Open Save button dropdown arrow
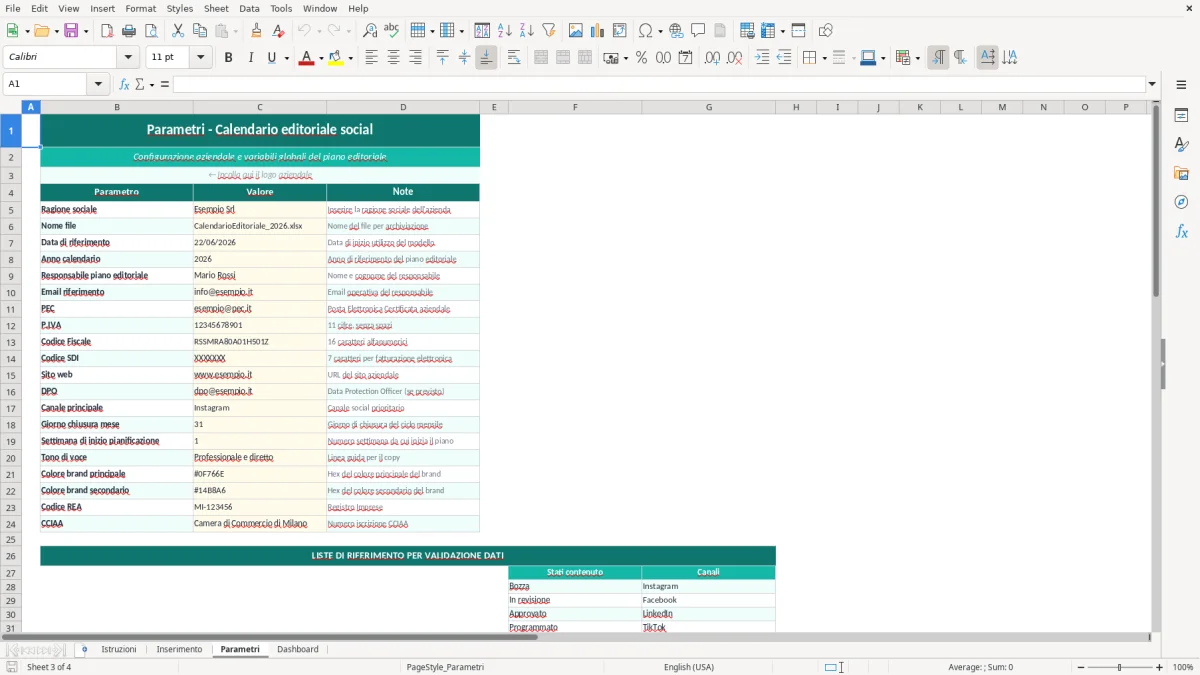Viewport: 1200px width, 675px height. click(x=86, y=31)
